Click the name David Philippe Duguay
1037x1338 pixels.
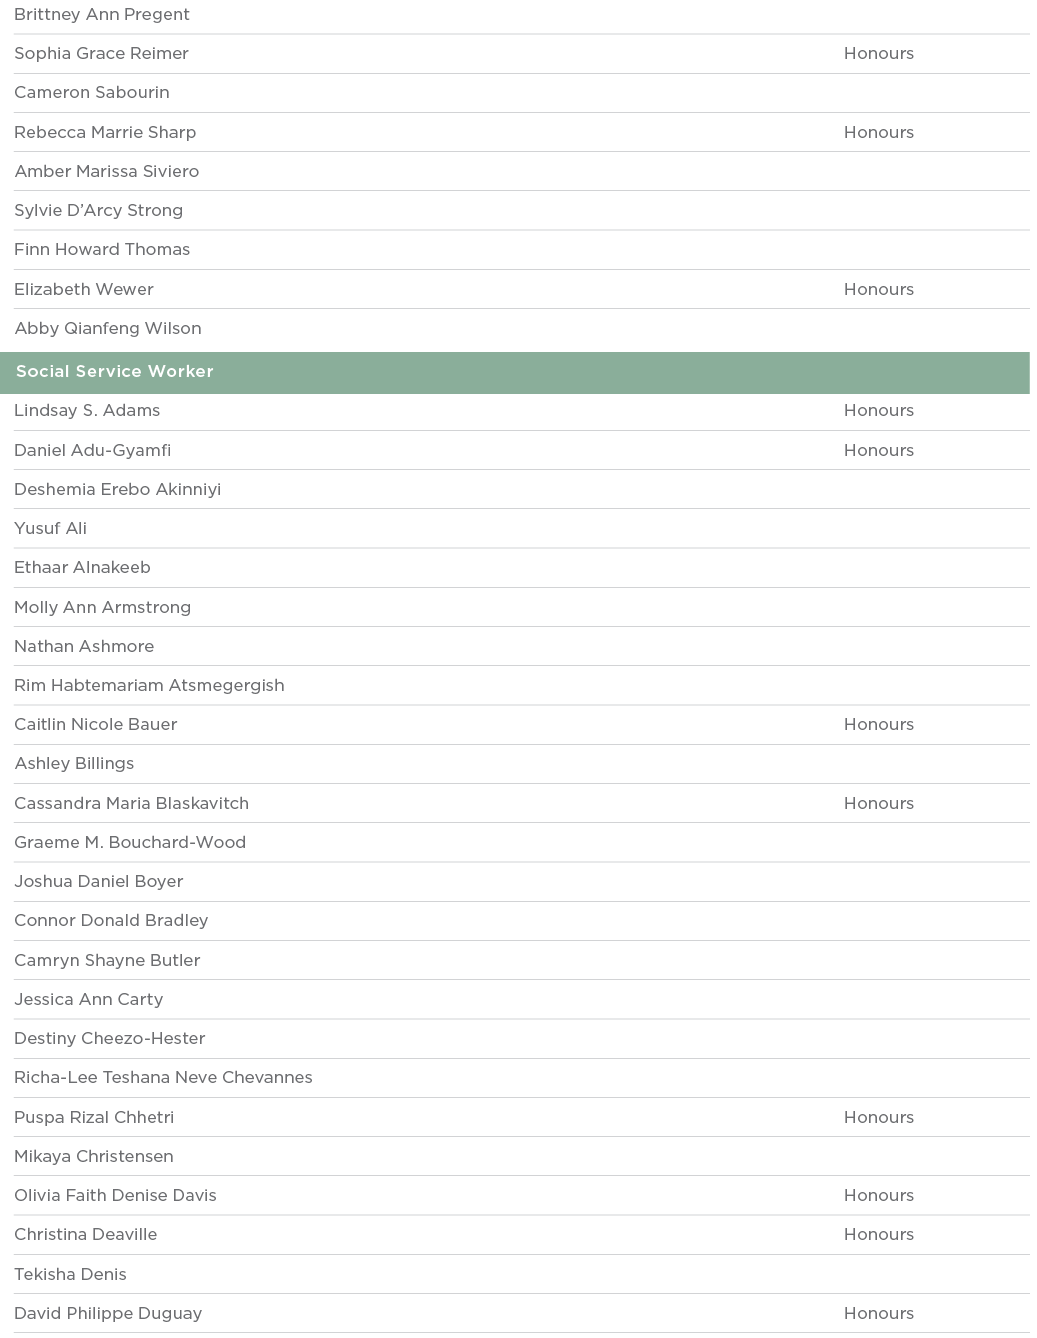108,1313
